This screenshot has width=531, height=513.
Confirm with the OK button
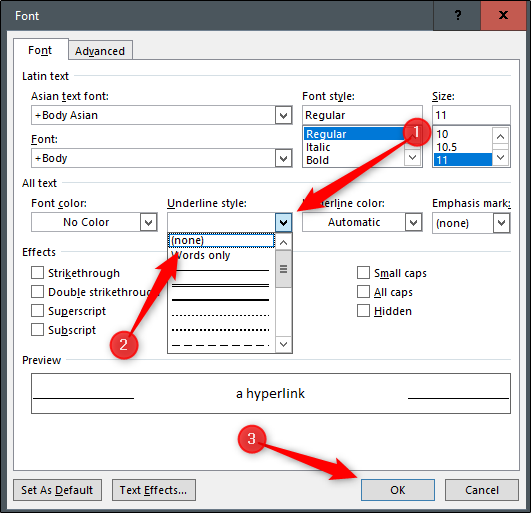[x=398, y=490]
